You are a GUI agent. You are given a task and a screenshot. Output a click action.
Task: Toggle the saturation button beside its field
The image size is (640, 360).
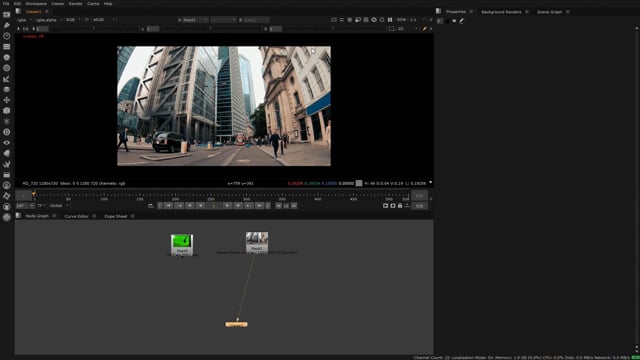point(266,29)
